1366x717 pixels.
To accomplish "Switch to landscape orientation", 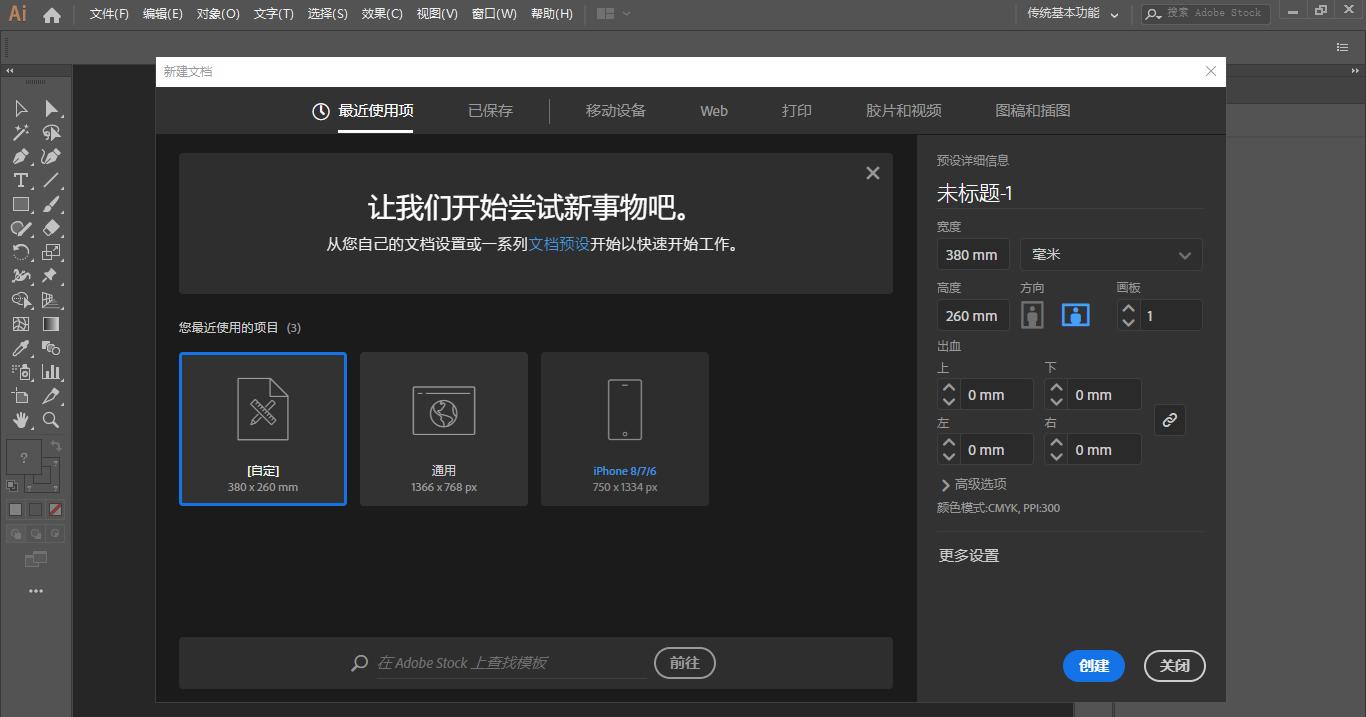I will coord(1075,314).
